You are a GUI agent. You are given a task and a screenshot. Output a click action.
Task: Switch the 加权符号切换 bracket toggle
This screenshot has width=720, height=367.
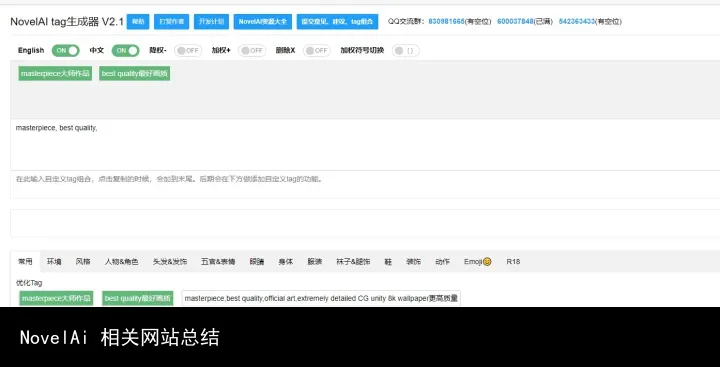[405, 51]
